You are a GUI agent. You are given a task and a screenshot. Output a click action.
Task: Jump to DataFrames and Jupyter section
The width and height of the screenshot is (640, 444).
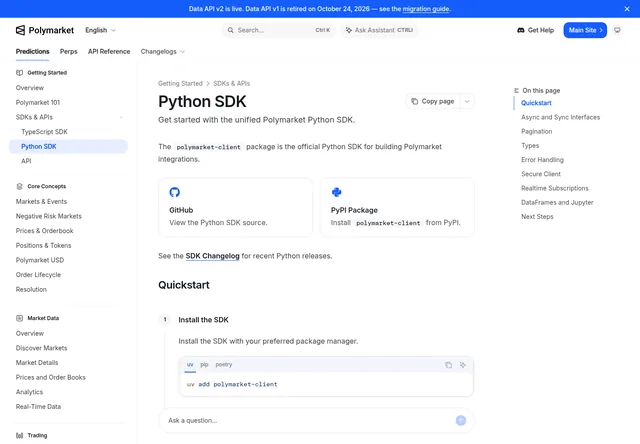point(557,202)
